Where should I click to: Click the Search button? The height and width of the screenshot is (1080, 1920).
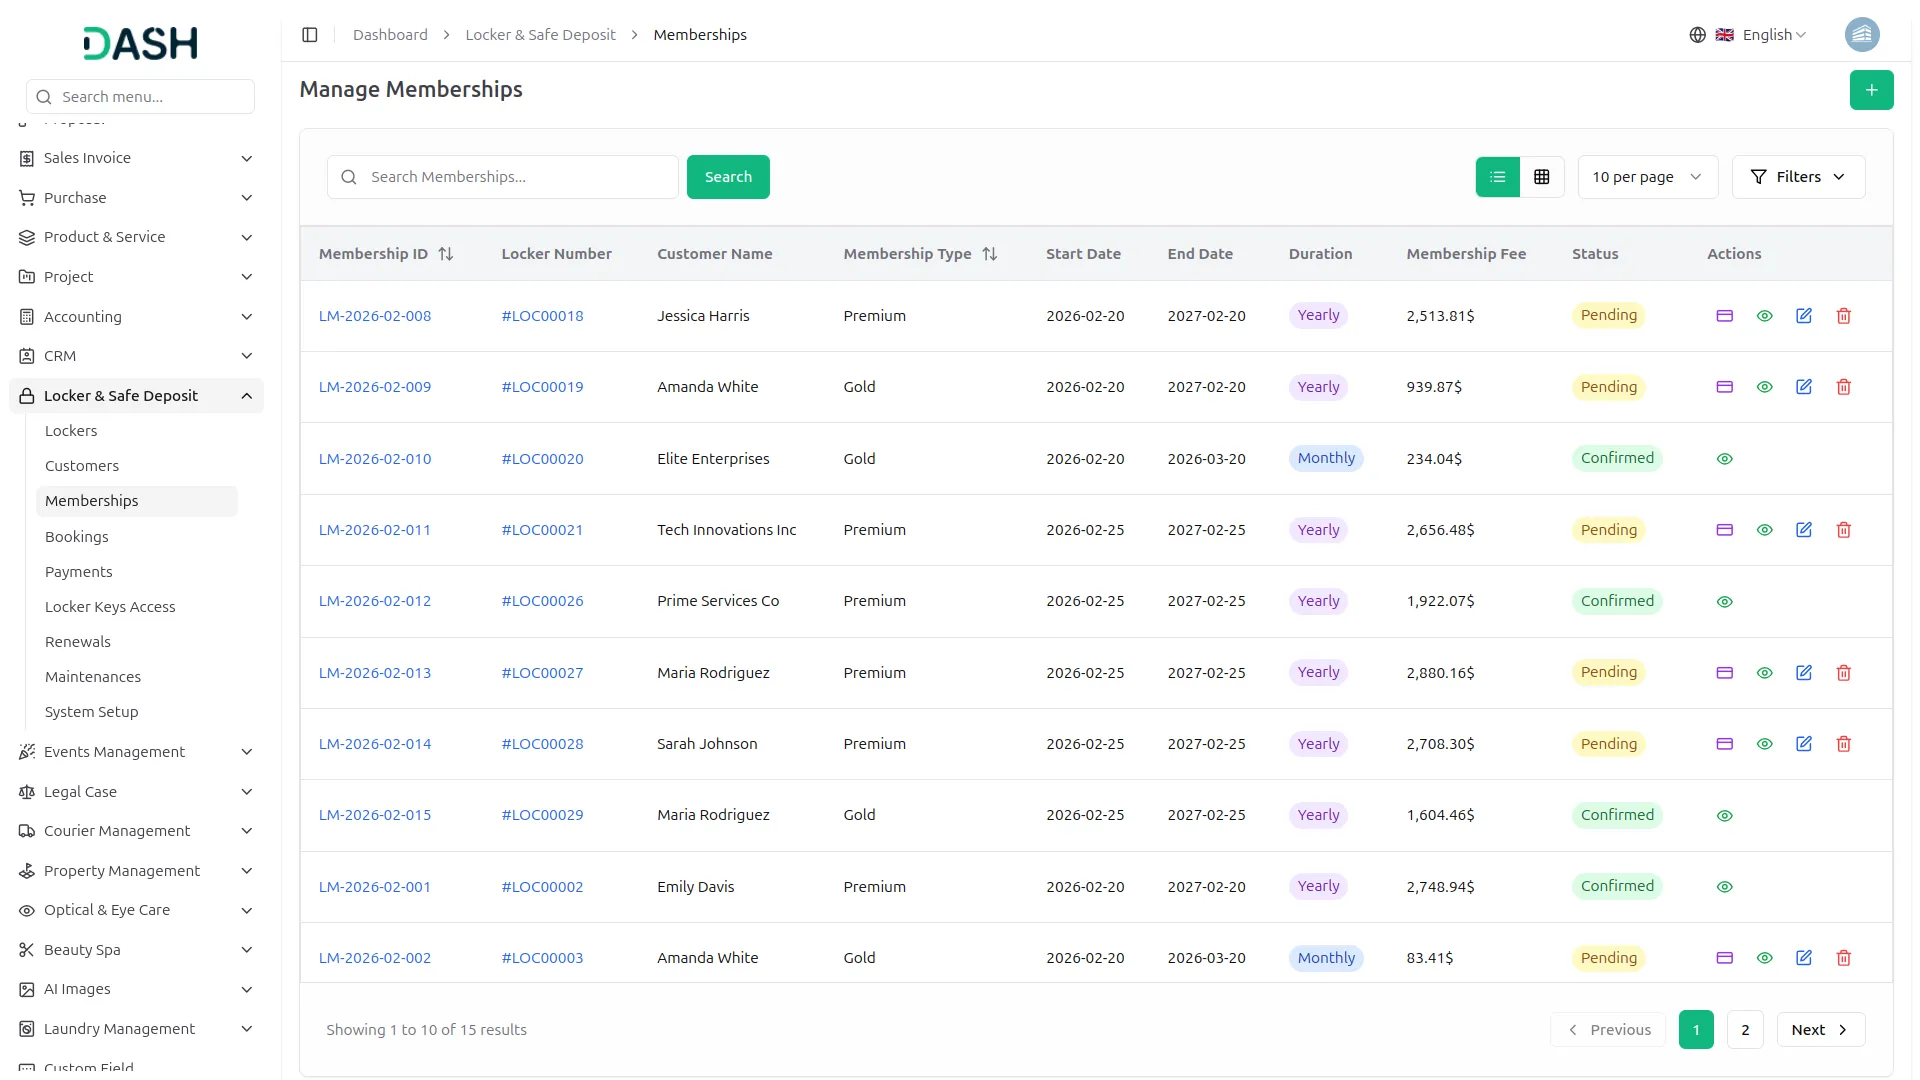point(728,176)
